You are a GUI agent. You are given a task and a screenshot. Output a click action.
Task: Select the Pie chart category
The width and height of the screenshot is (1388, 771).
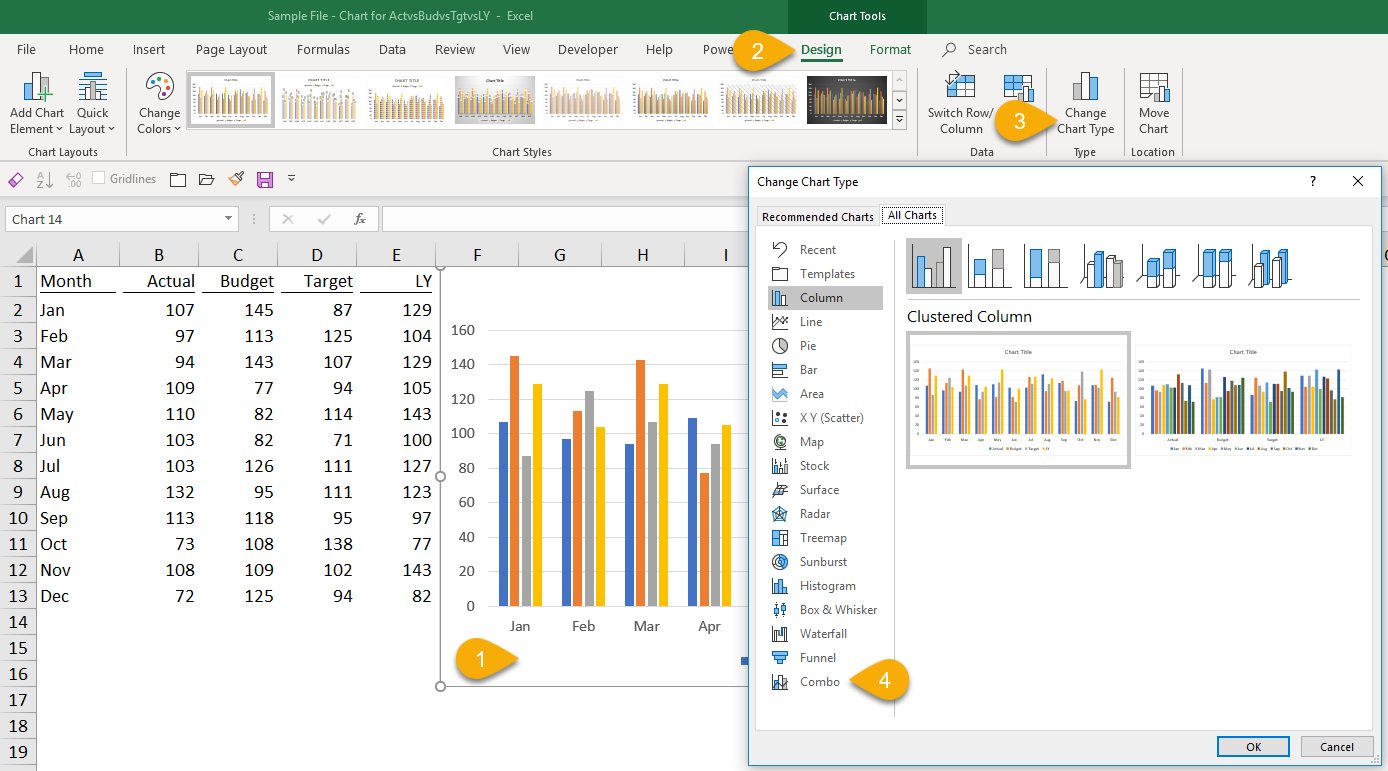[x=807, y=346]
